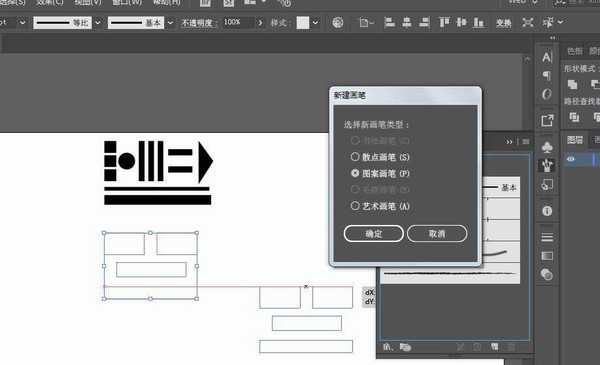Open the Symbols panel club icon
Image resolution: width=600 pixels, height=365 pixels.
click(x=547, y=147)
